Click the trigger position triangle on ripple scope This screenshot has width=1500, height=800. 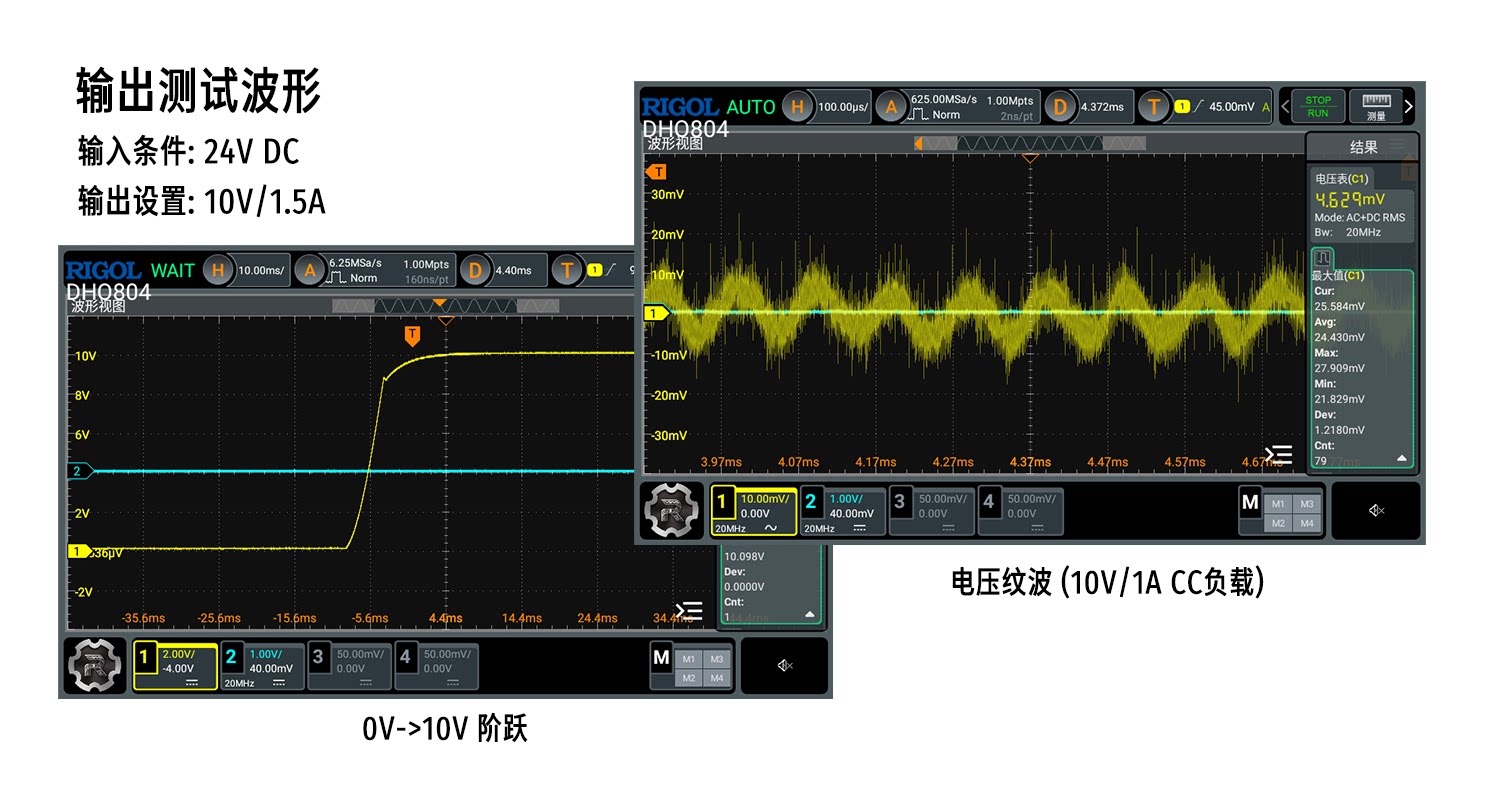[x=1029, y=158]
